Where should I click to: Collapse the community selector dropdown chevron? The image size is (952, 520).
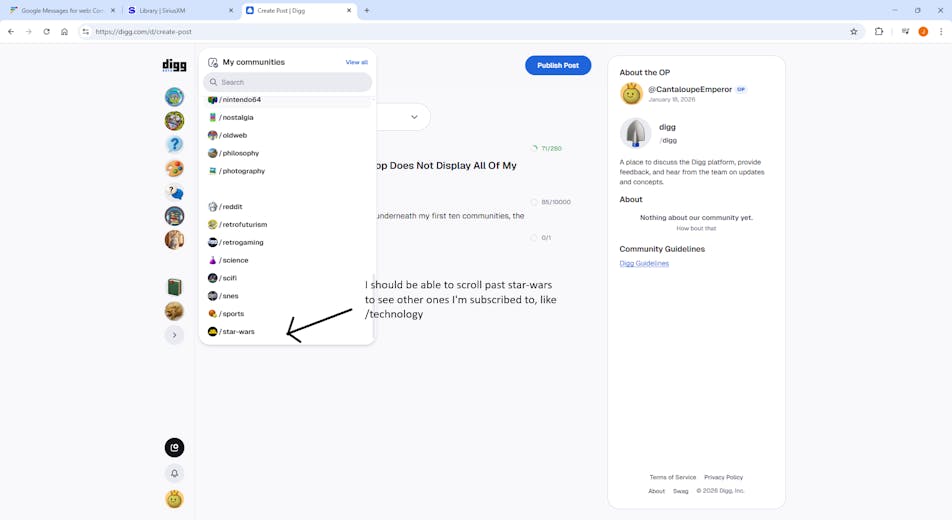click(x=414, y=117)
